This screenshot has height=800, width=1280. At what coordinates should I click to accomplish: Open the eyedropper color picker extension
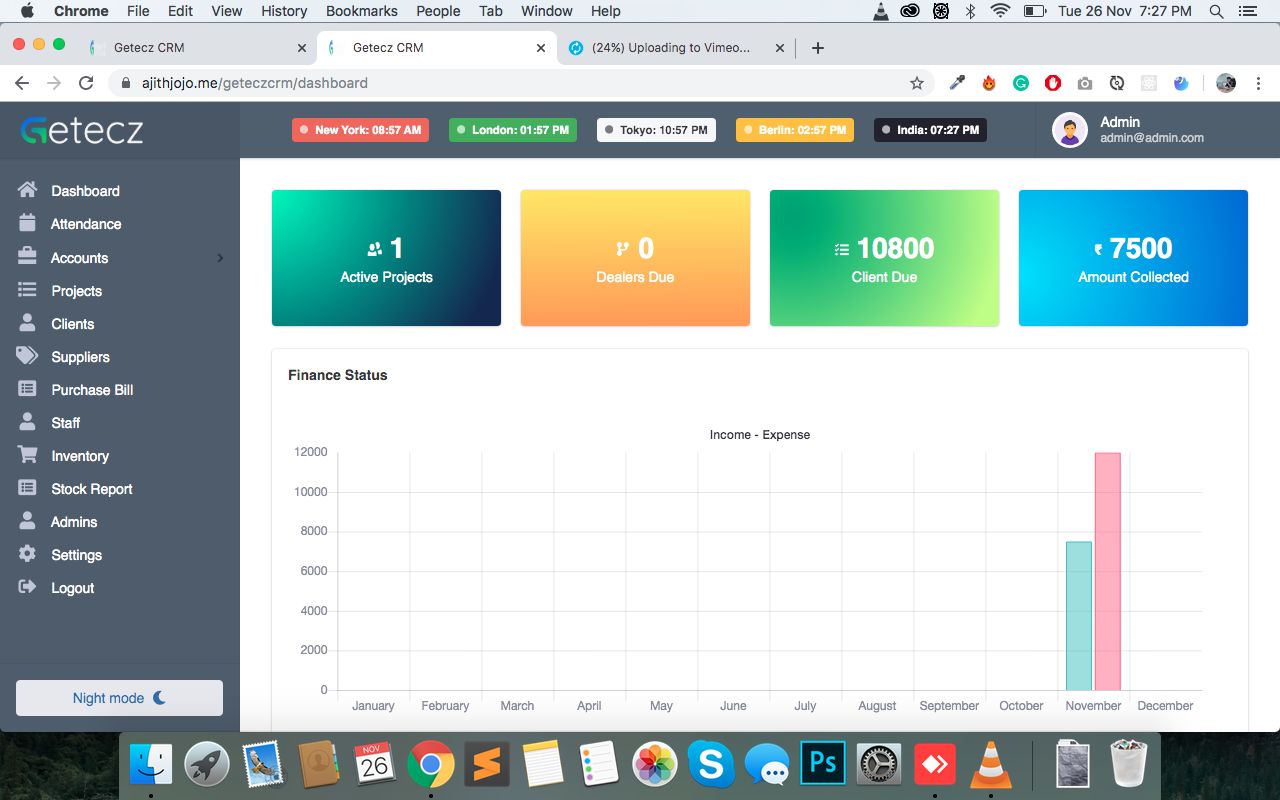click(x=957, y=83)
